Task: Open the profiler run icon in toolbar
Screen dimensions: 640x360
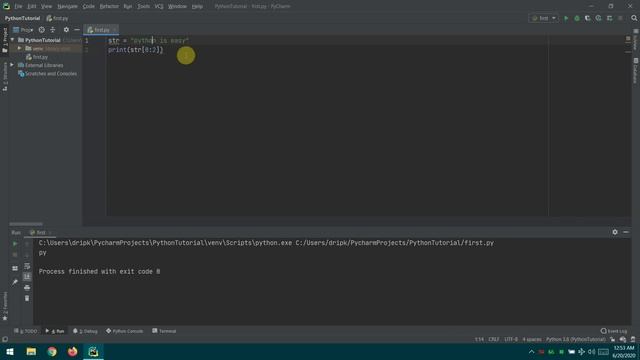Action: (598, 18)
